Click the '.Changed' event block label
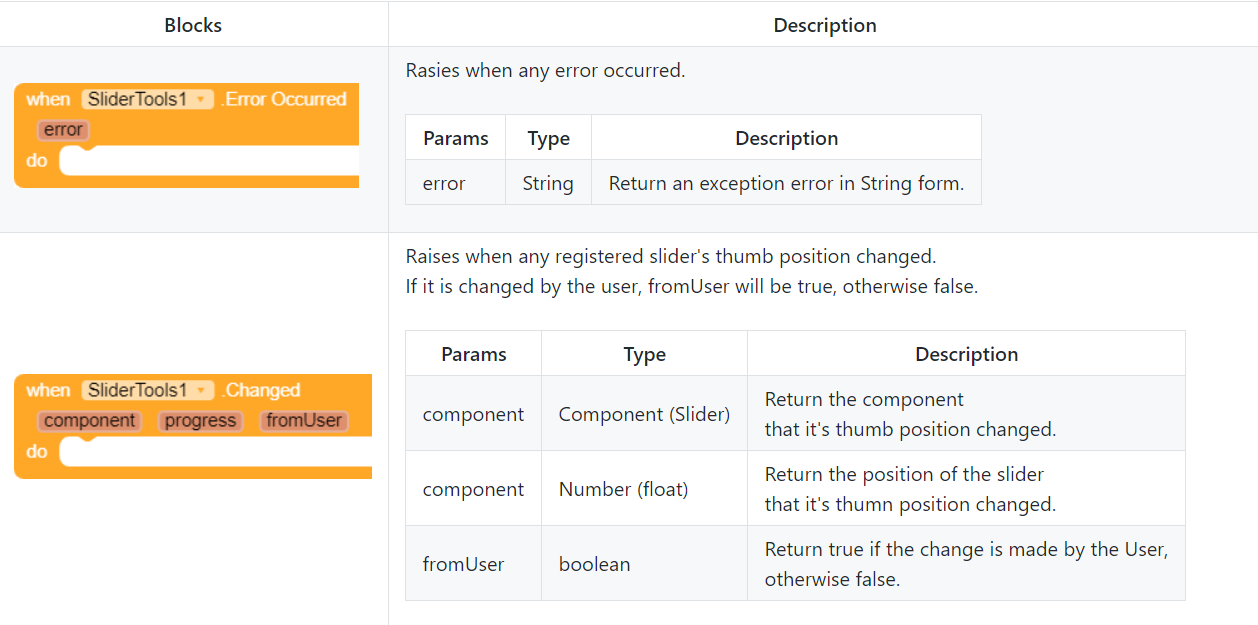 [x=261, y=390]
